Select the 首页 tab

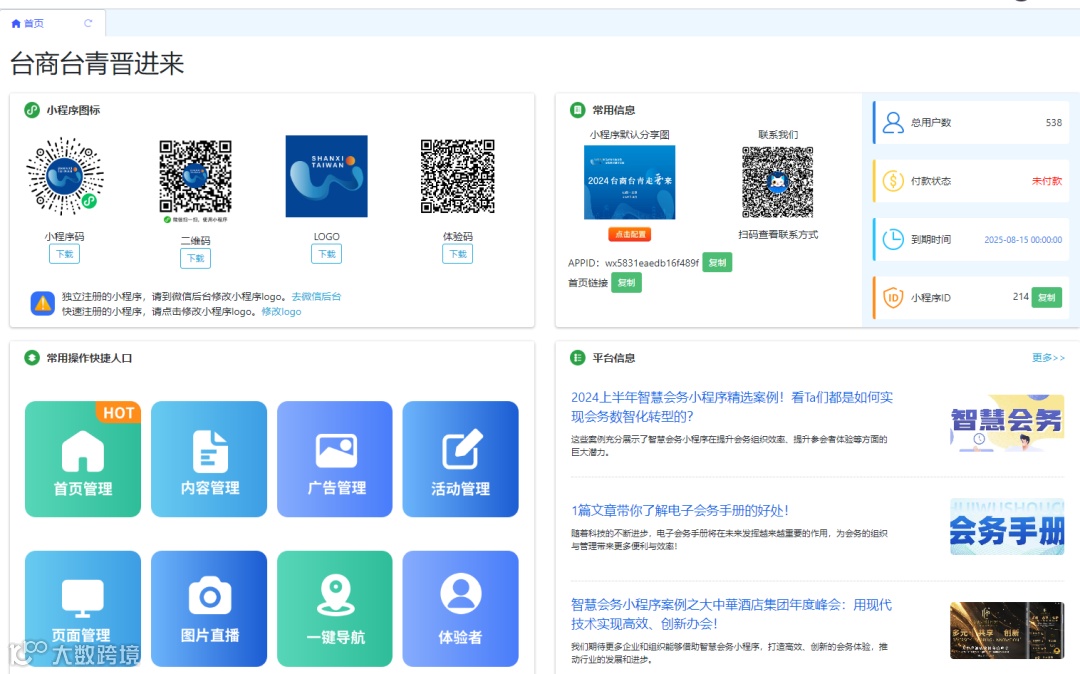[52, 23]
